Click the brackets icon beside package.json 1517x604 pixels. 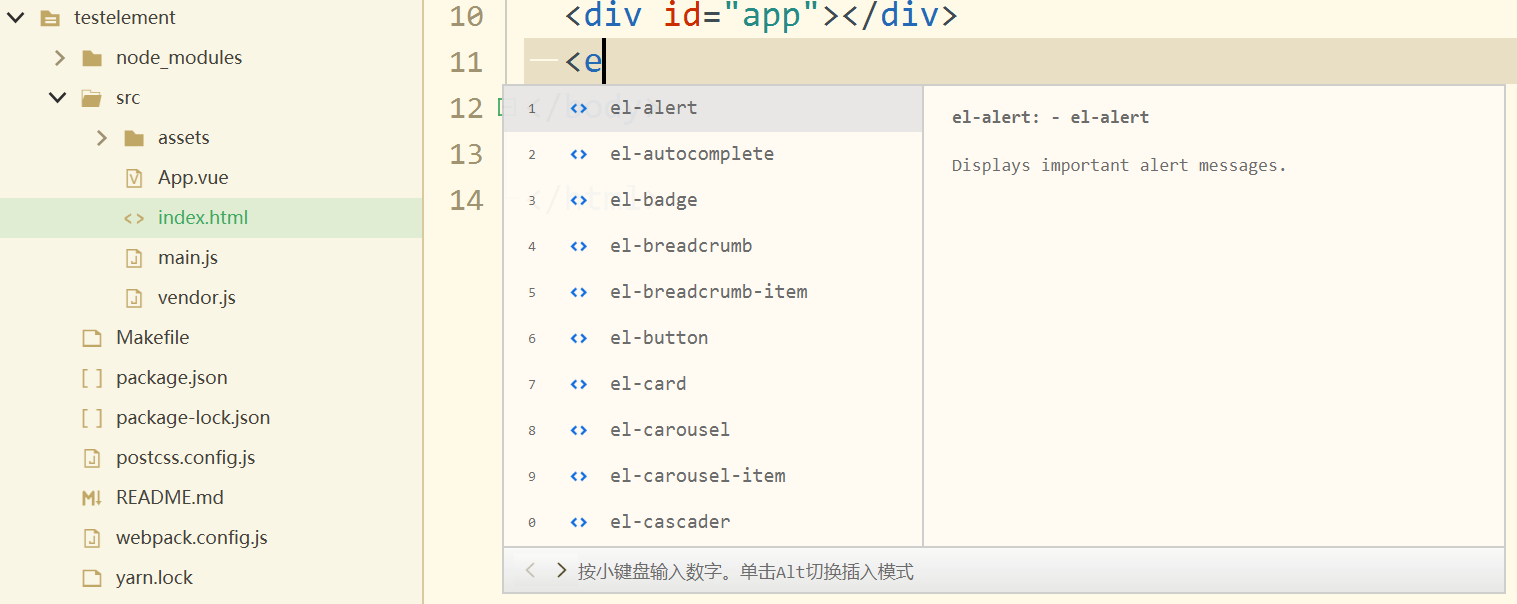92,378
